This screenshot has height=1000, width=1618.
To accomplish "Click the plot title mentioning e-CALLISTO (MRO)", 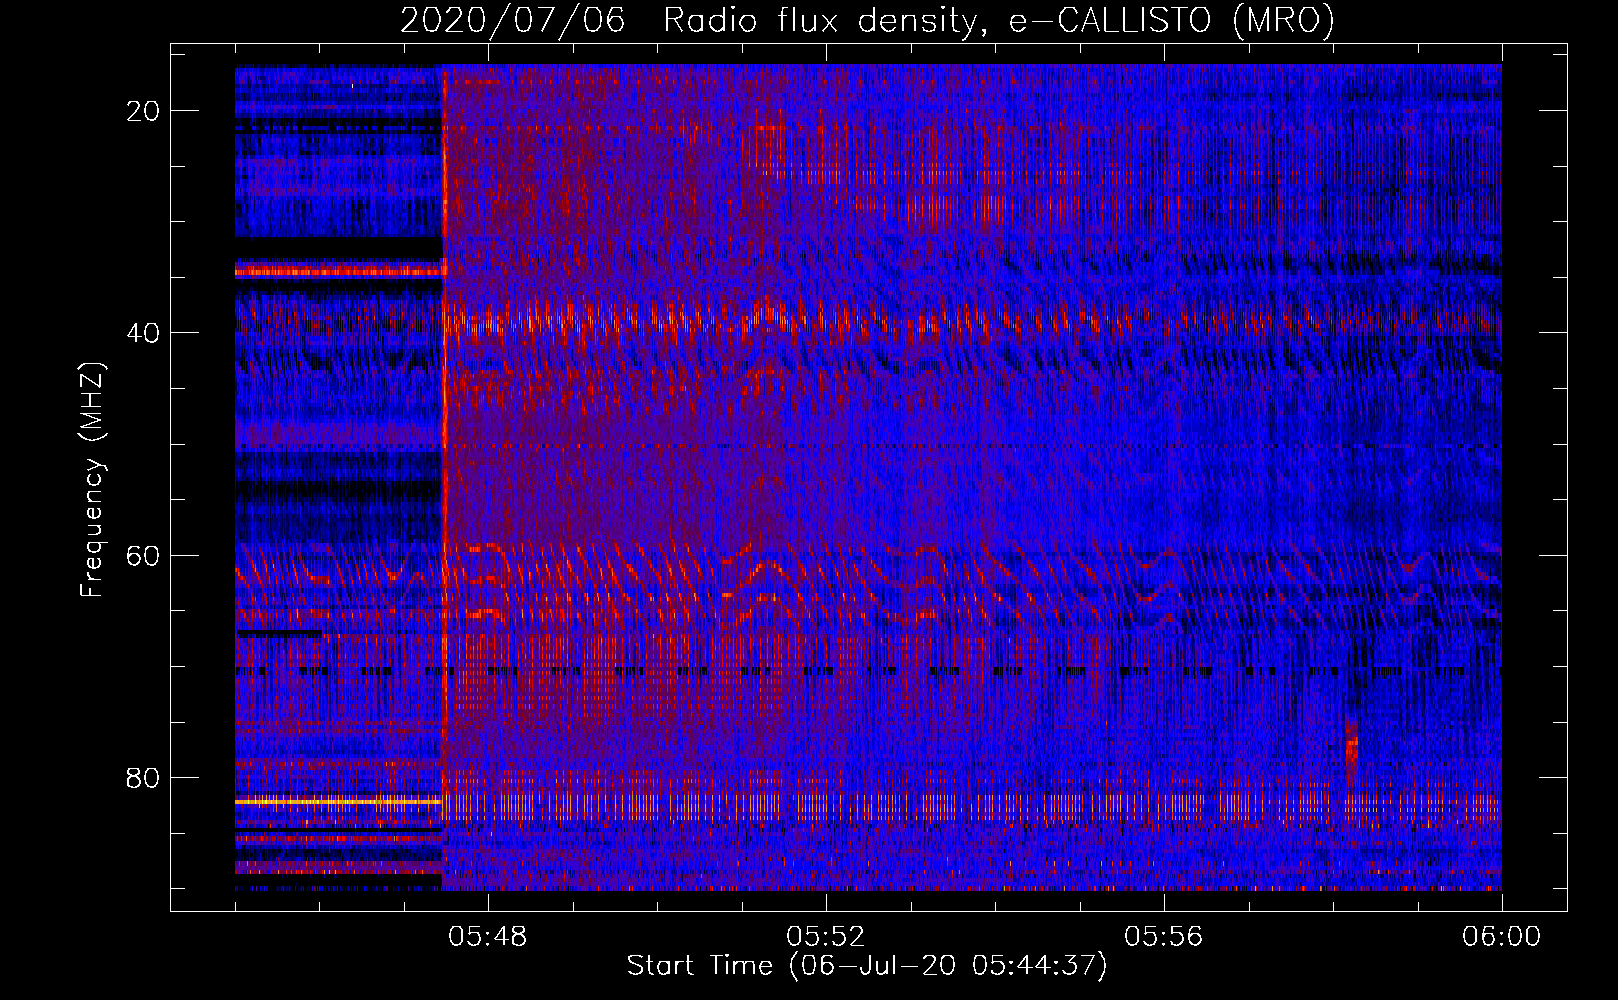I will (867, 20).
